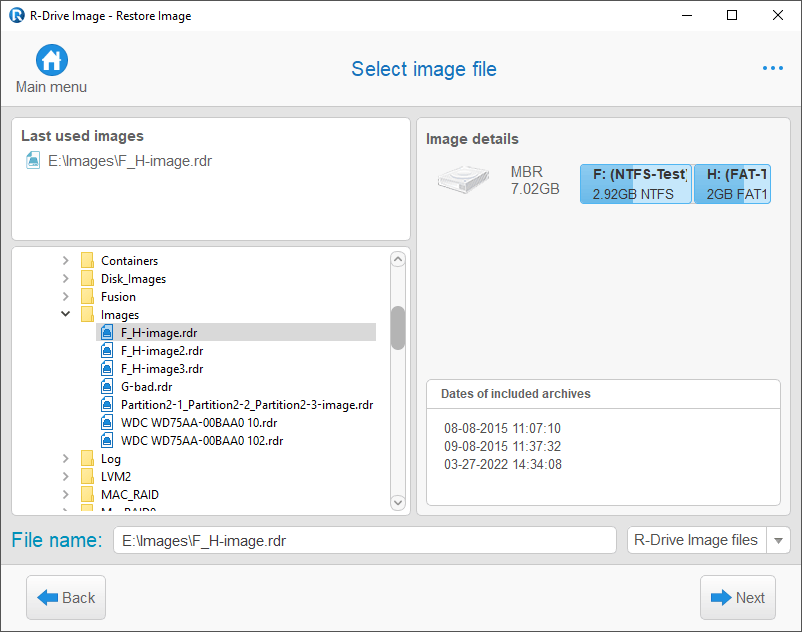The width and height of the screenshot is (802, 632).
Task: Click archive date 08-08-2015 11:07:10
Action: coord(502,428)
